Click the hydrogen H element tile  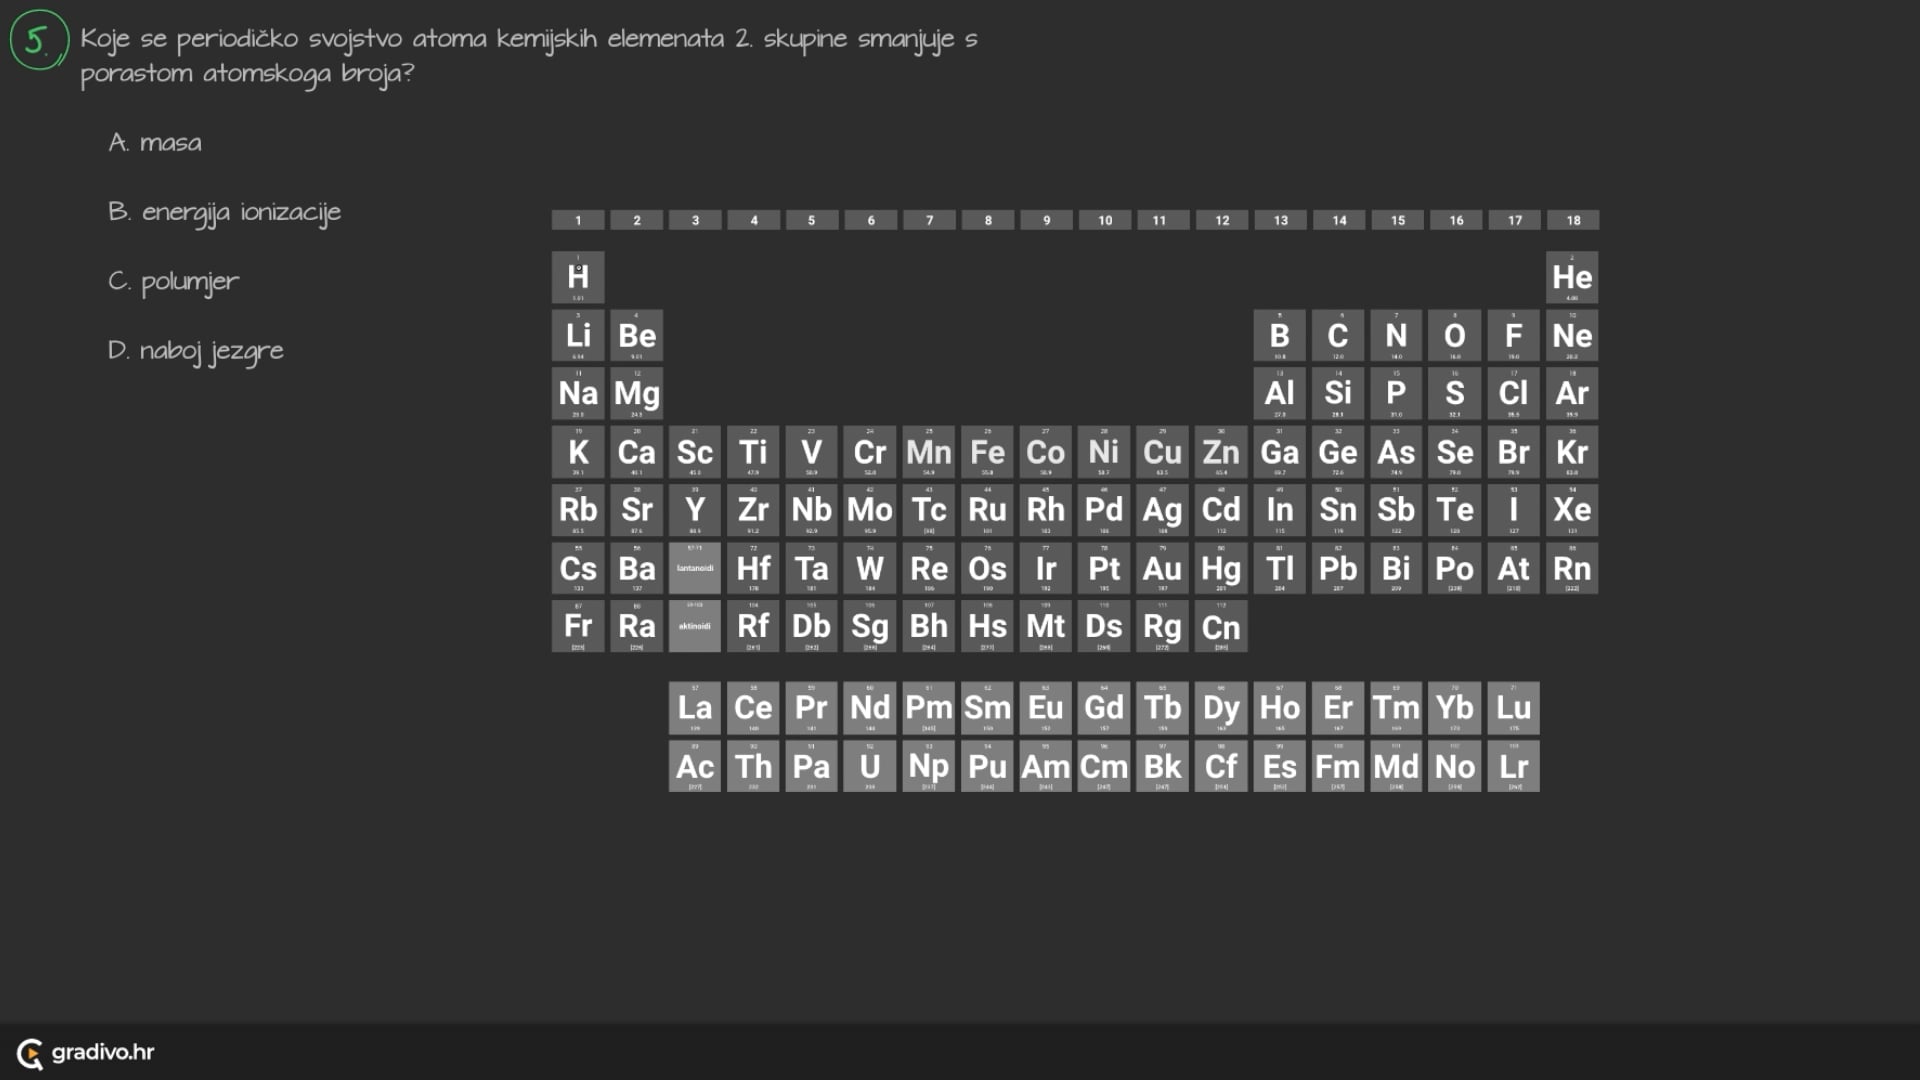pyautogui.click(x=578, y=277)
